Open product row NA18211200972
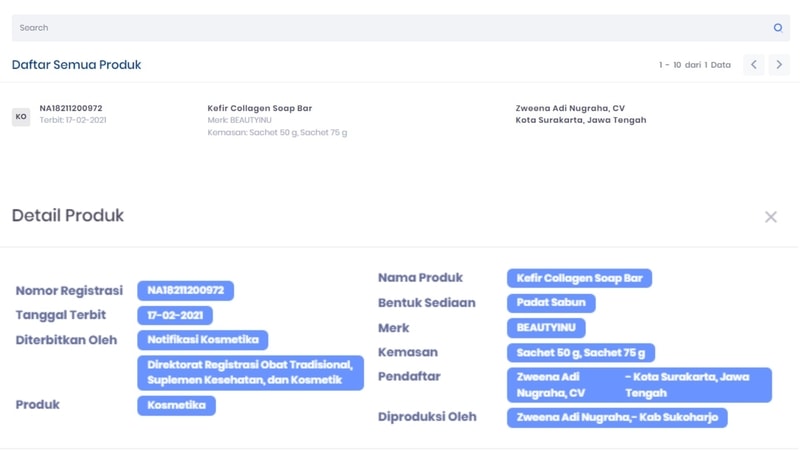The height and width of the screenshot is (450, 800). 71,109
